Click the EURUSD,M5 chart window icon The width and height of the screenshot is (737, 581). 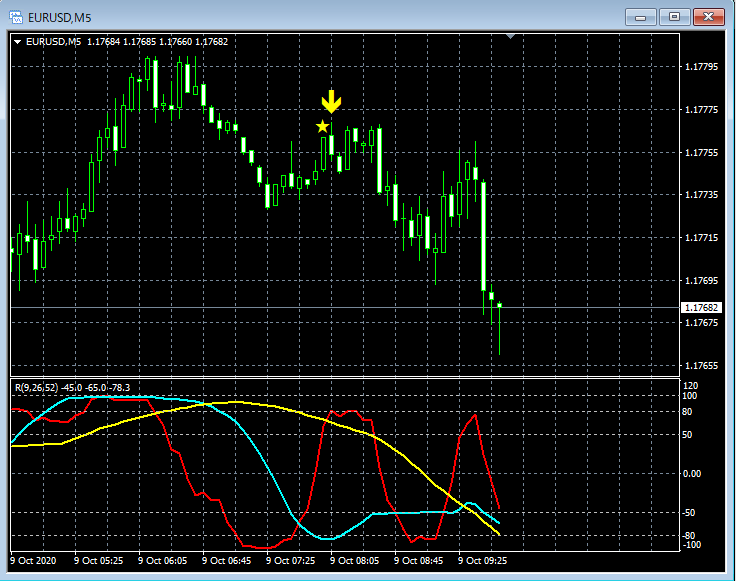coord(16,18)
